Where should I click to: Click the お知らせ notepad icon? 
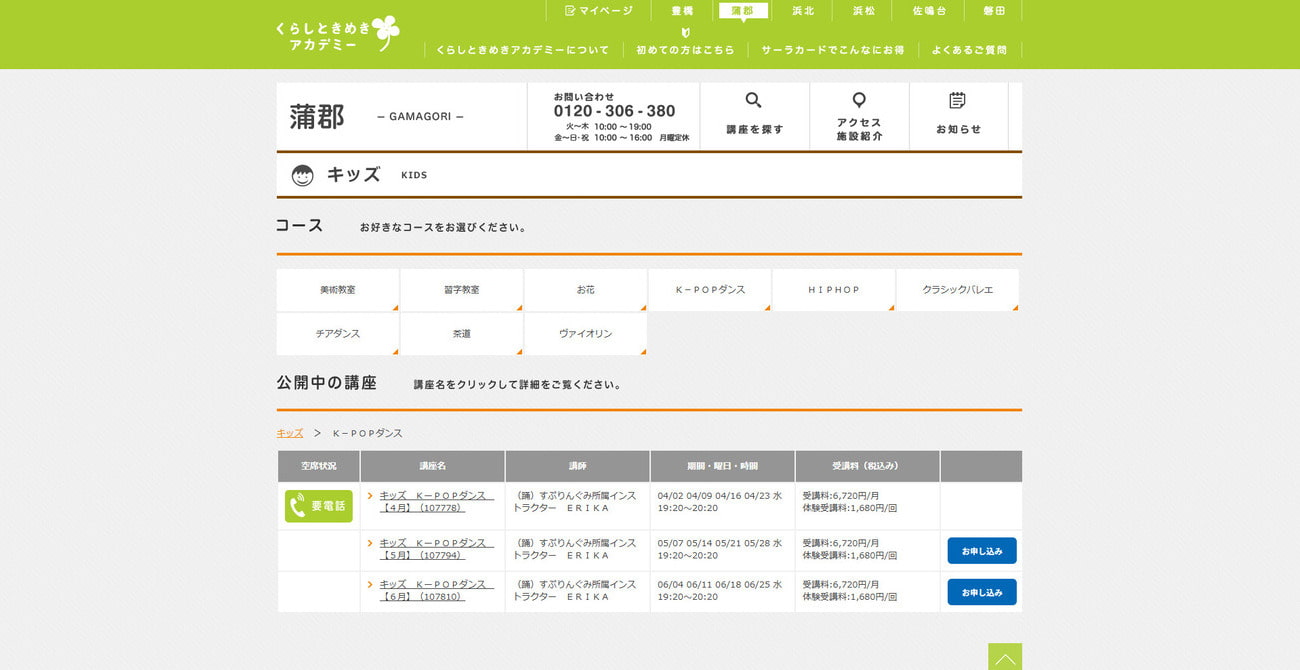tap(957, 101)
